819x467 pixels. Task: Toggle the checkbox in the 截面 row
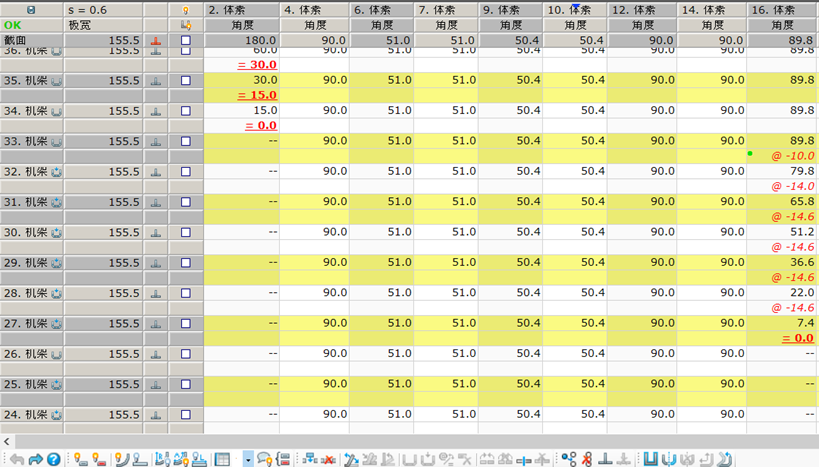tap(186, 40)
